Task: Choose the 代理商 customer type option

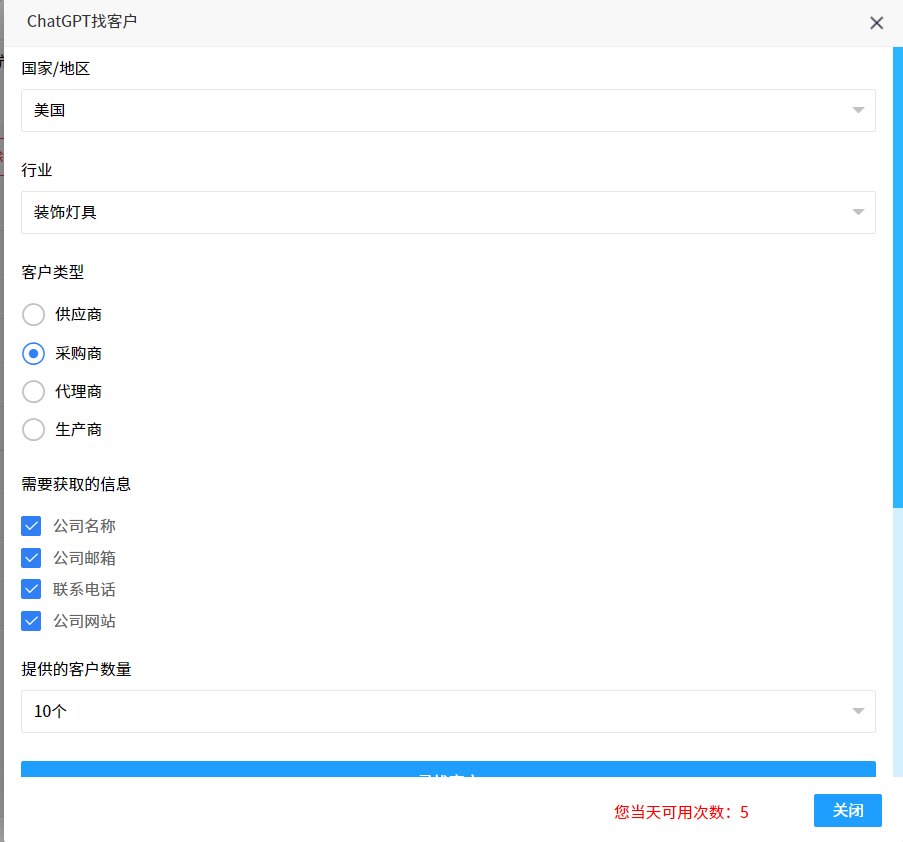Action: click(x=34, y=391)
